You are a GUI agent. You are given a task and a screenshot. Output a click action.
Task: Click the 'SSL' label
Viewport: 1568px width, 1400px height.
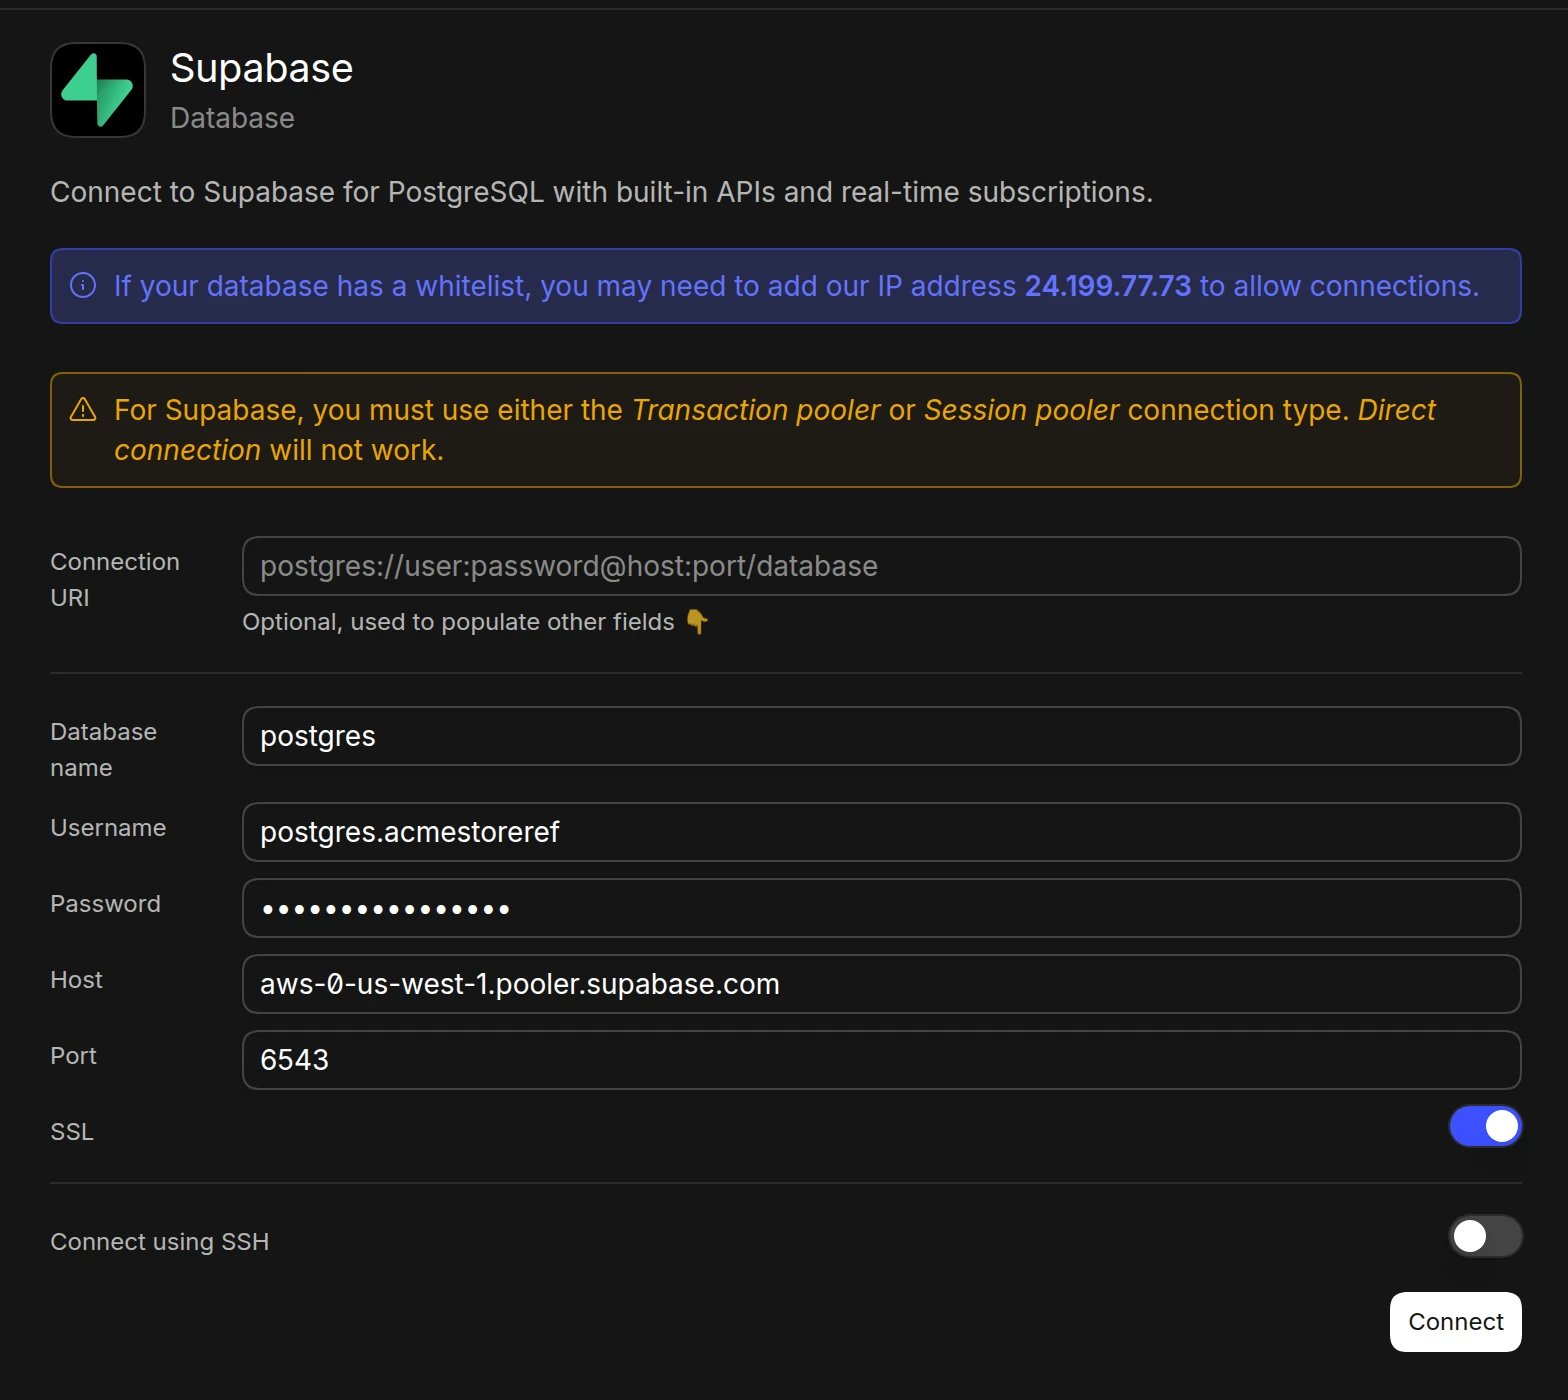tap(72, 1132)
